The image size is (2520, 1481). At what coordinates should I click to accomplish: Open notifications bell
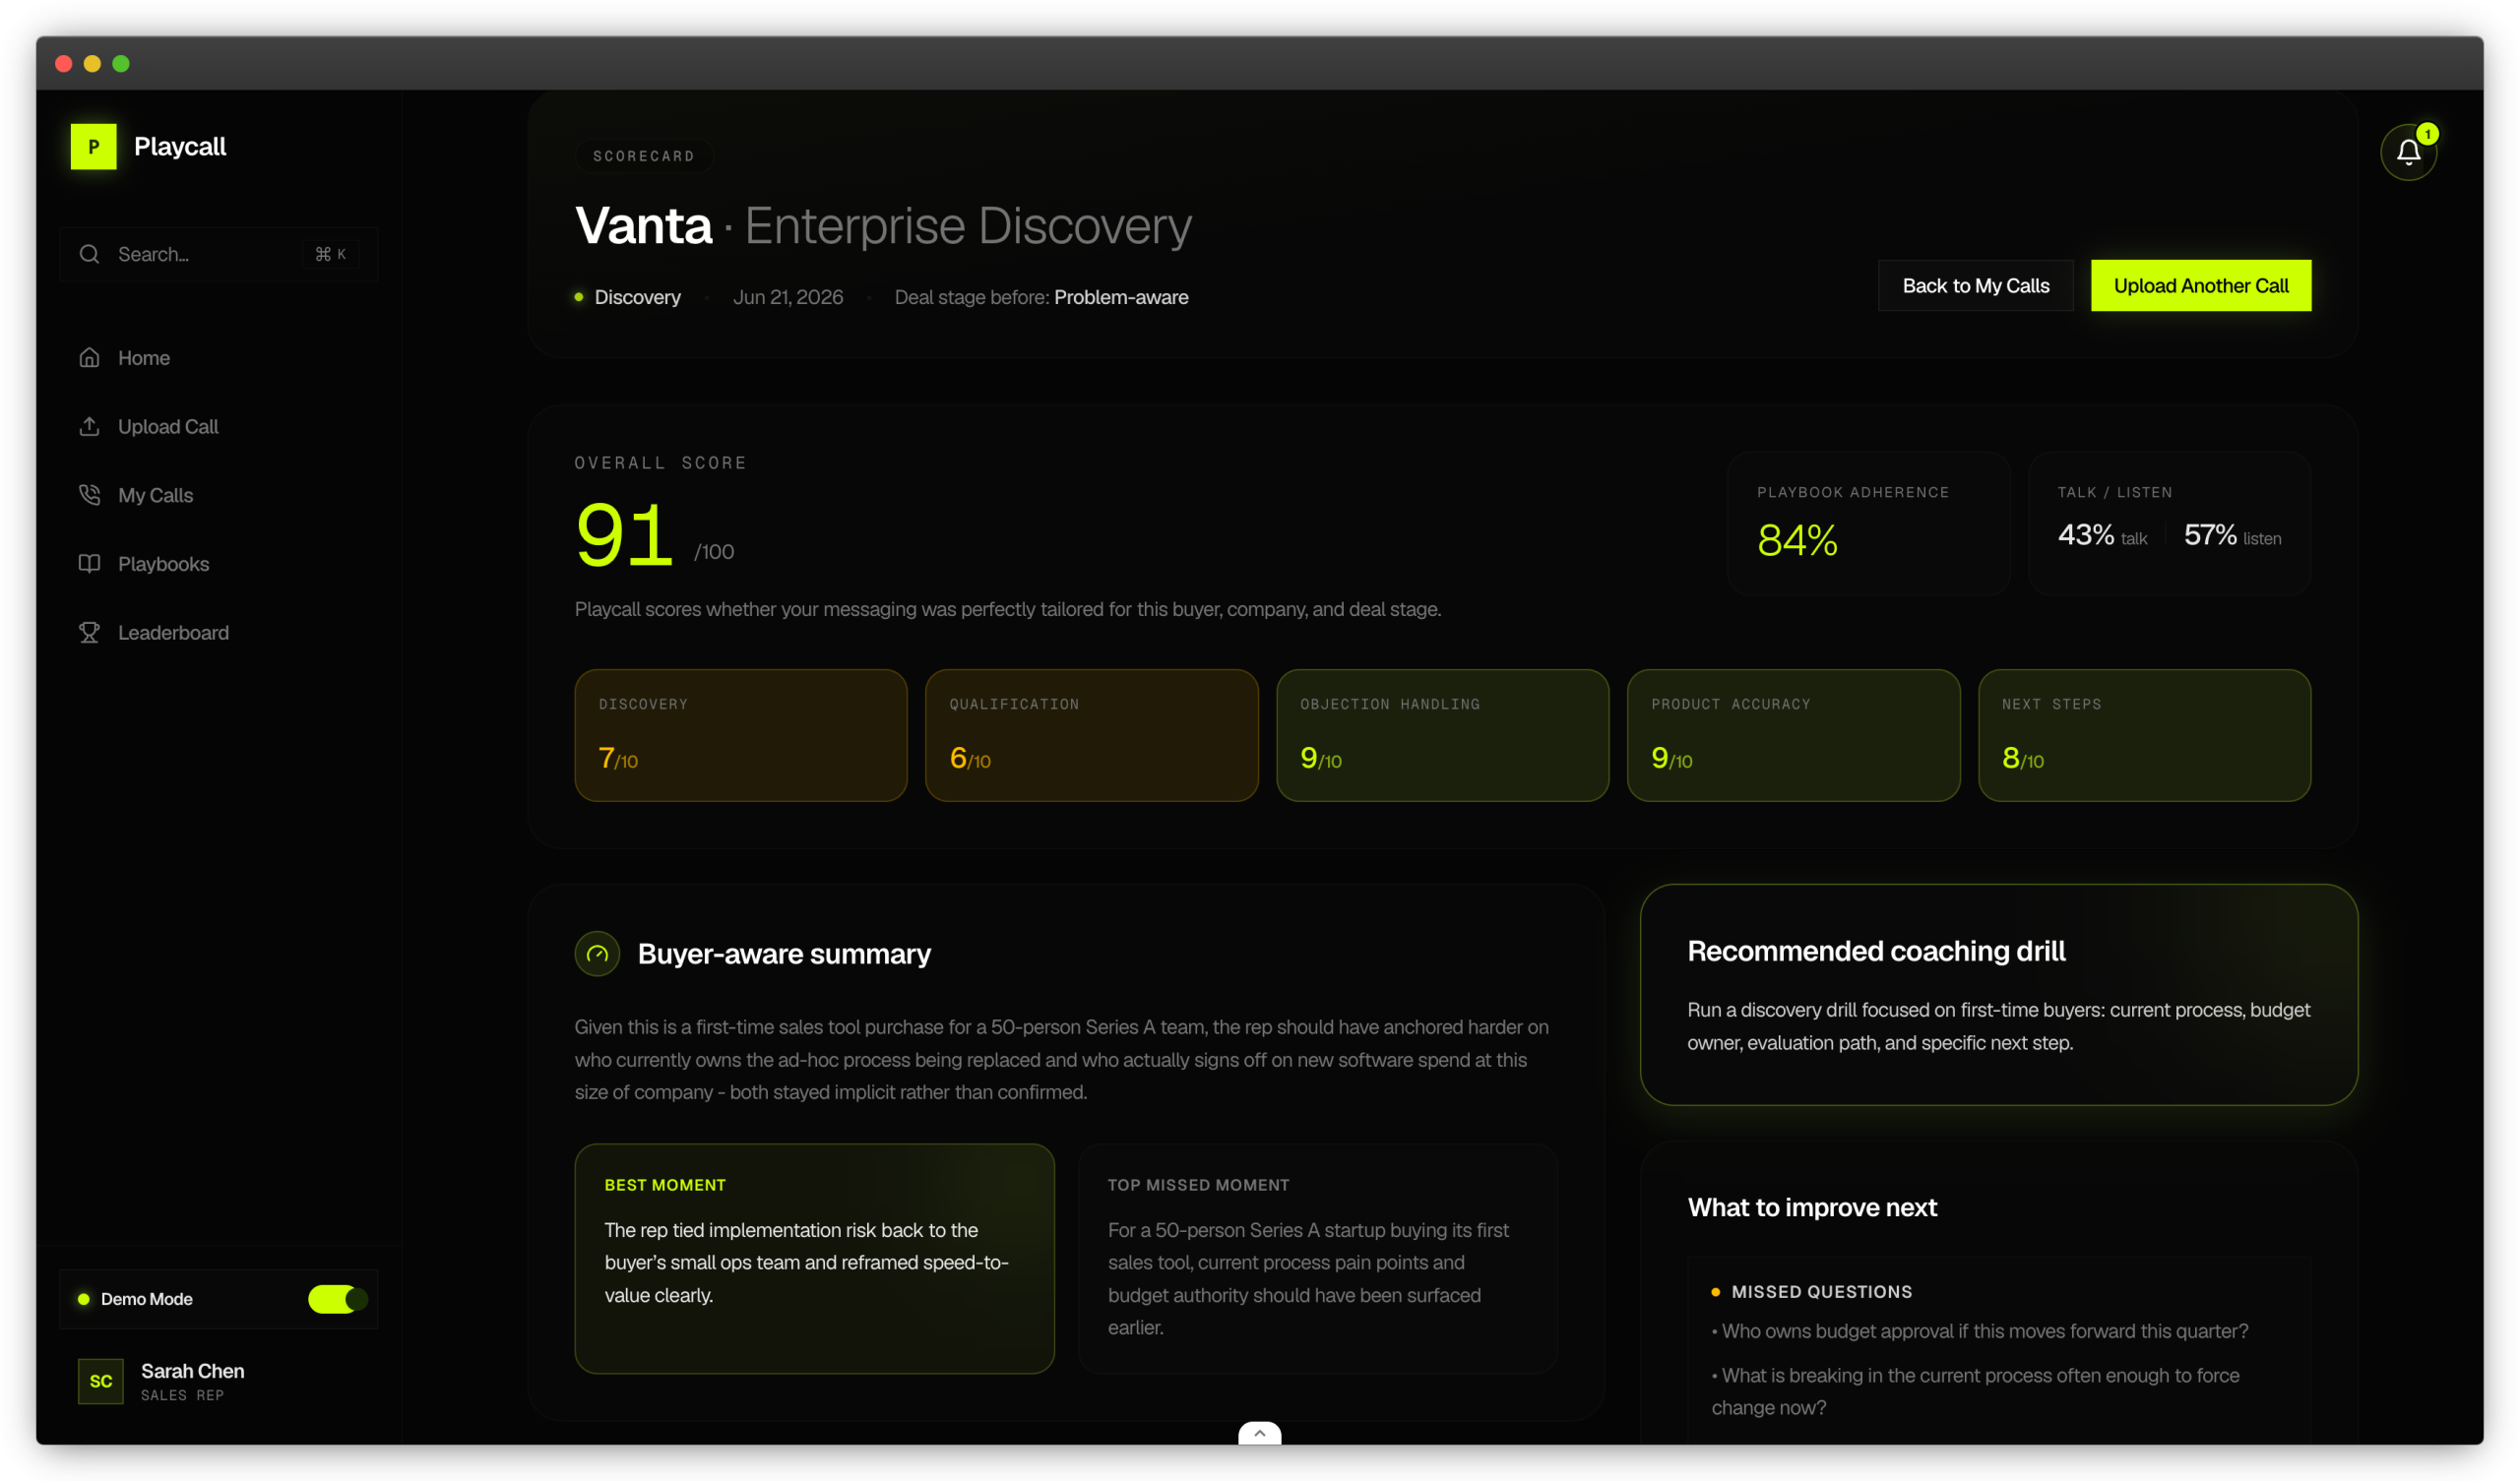pyautogui.click(x=2408, y=152)
